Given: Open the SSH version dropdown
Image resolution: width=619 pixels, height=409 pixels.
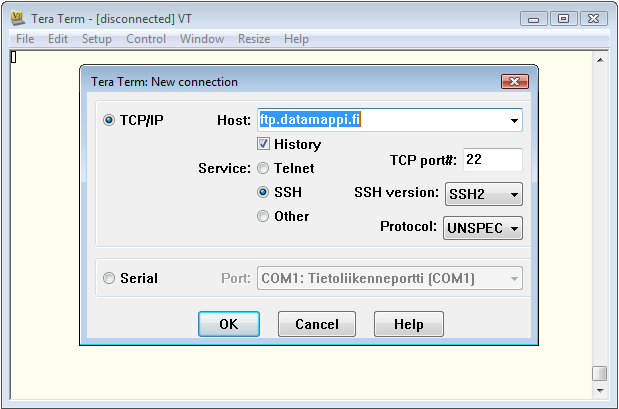Looking at the screenshot, I should pyautogui.click(x=484, y=194).
